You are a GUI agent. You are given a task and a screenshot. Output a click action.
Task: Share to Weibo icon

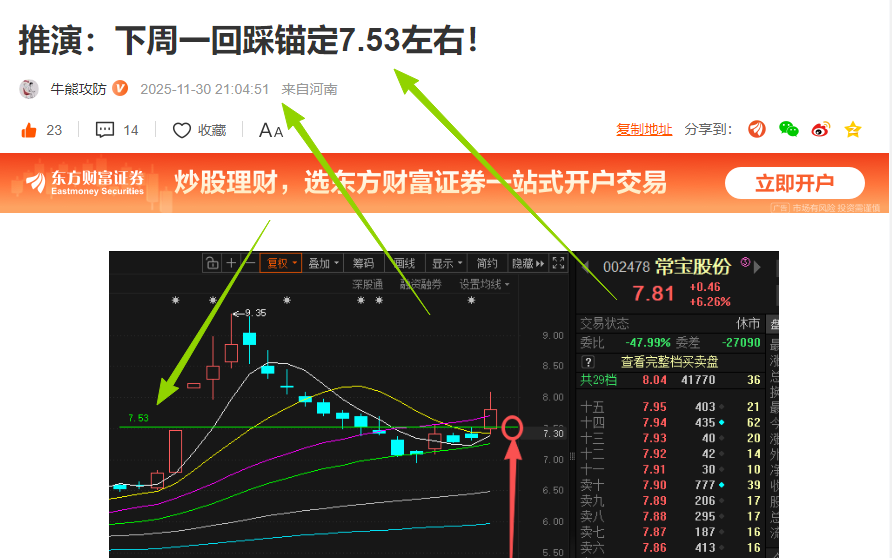tap(820, 130)
